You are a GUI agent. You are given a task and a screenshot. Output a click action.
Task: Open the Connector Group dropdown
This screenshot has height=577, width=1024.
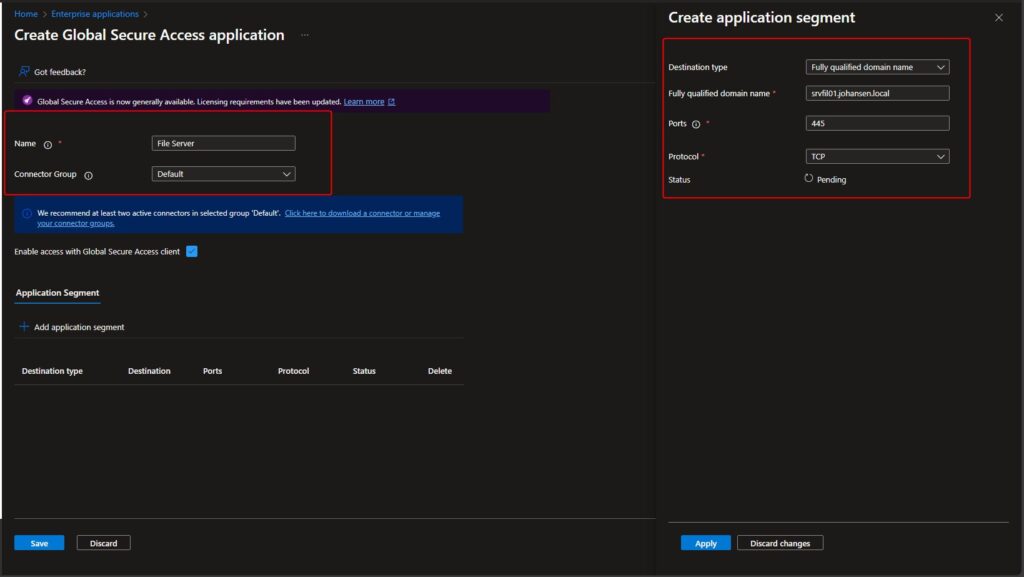(x=223, y=174)
